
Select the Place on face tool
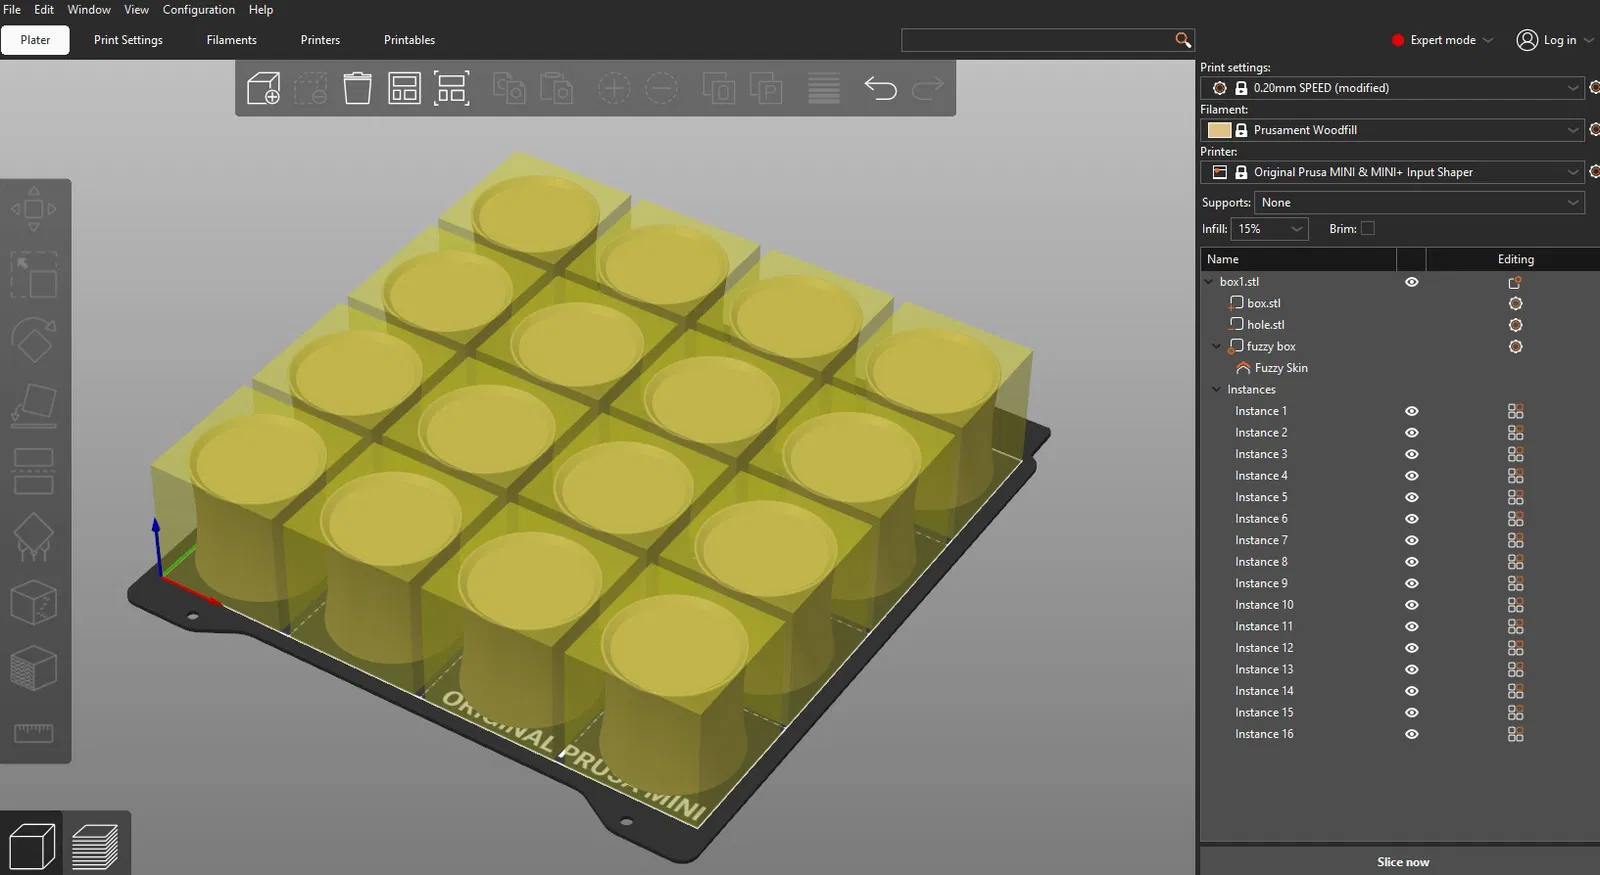click(x=33, y=406)
